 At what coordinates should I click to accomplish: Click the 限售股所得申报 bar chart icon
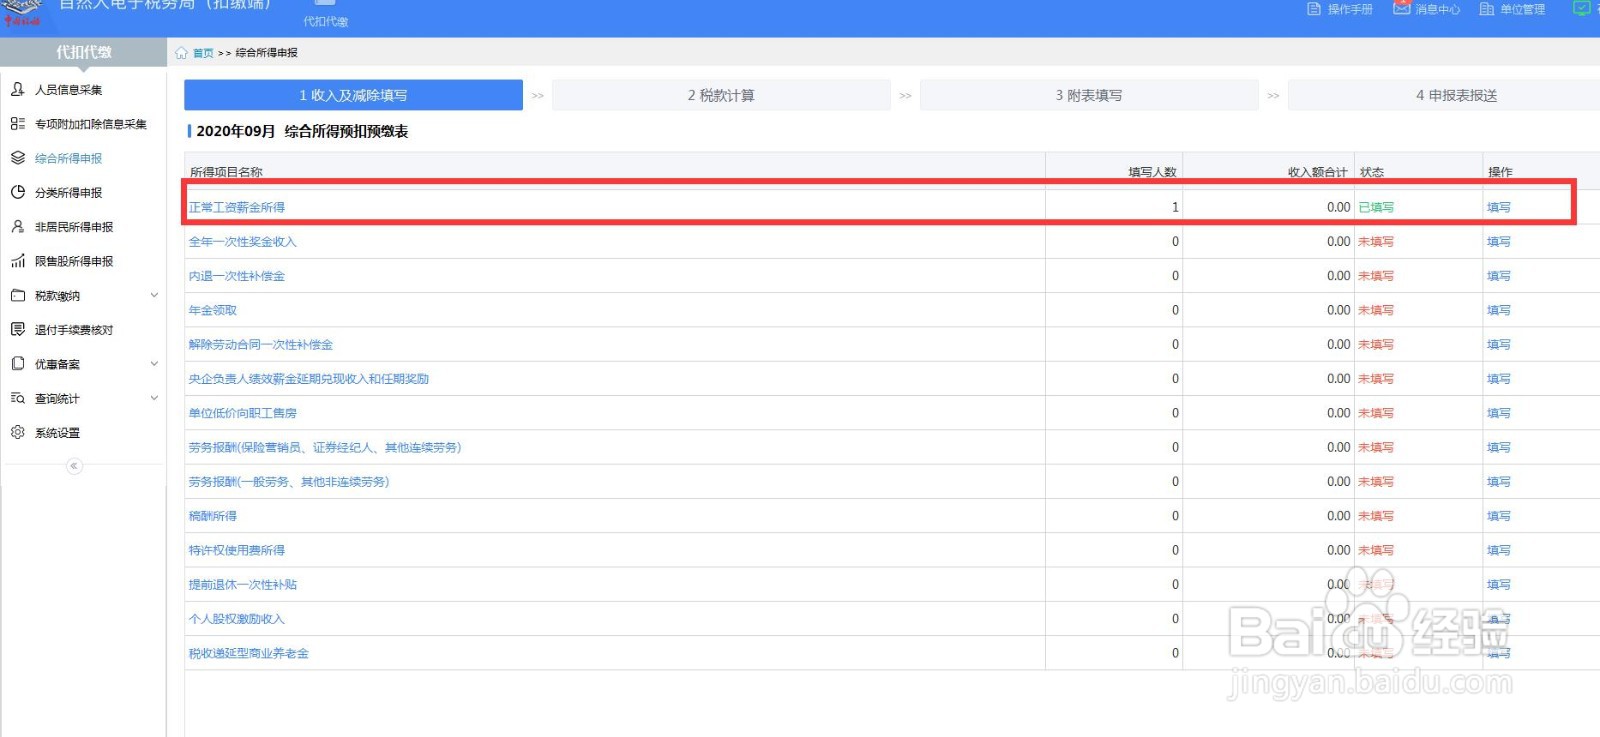18,261
